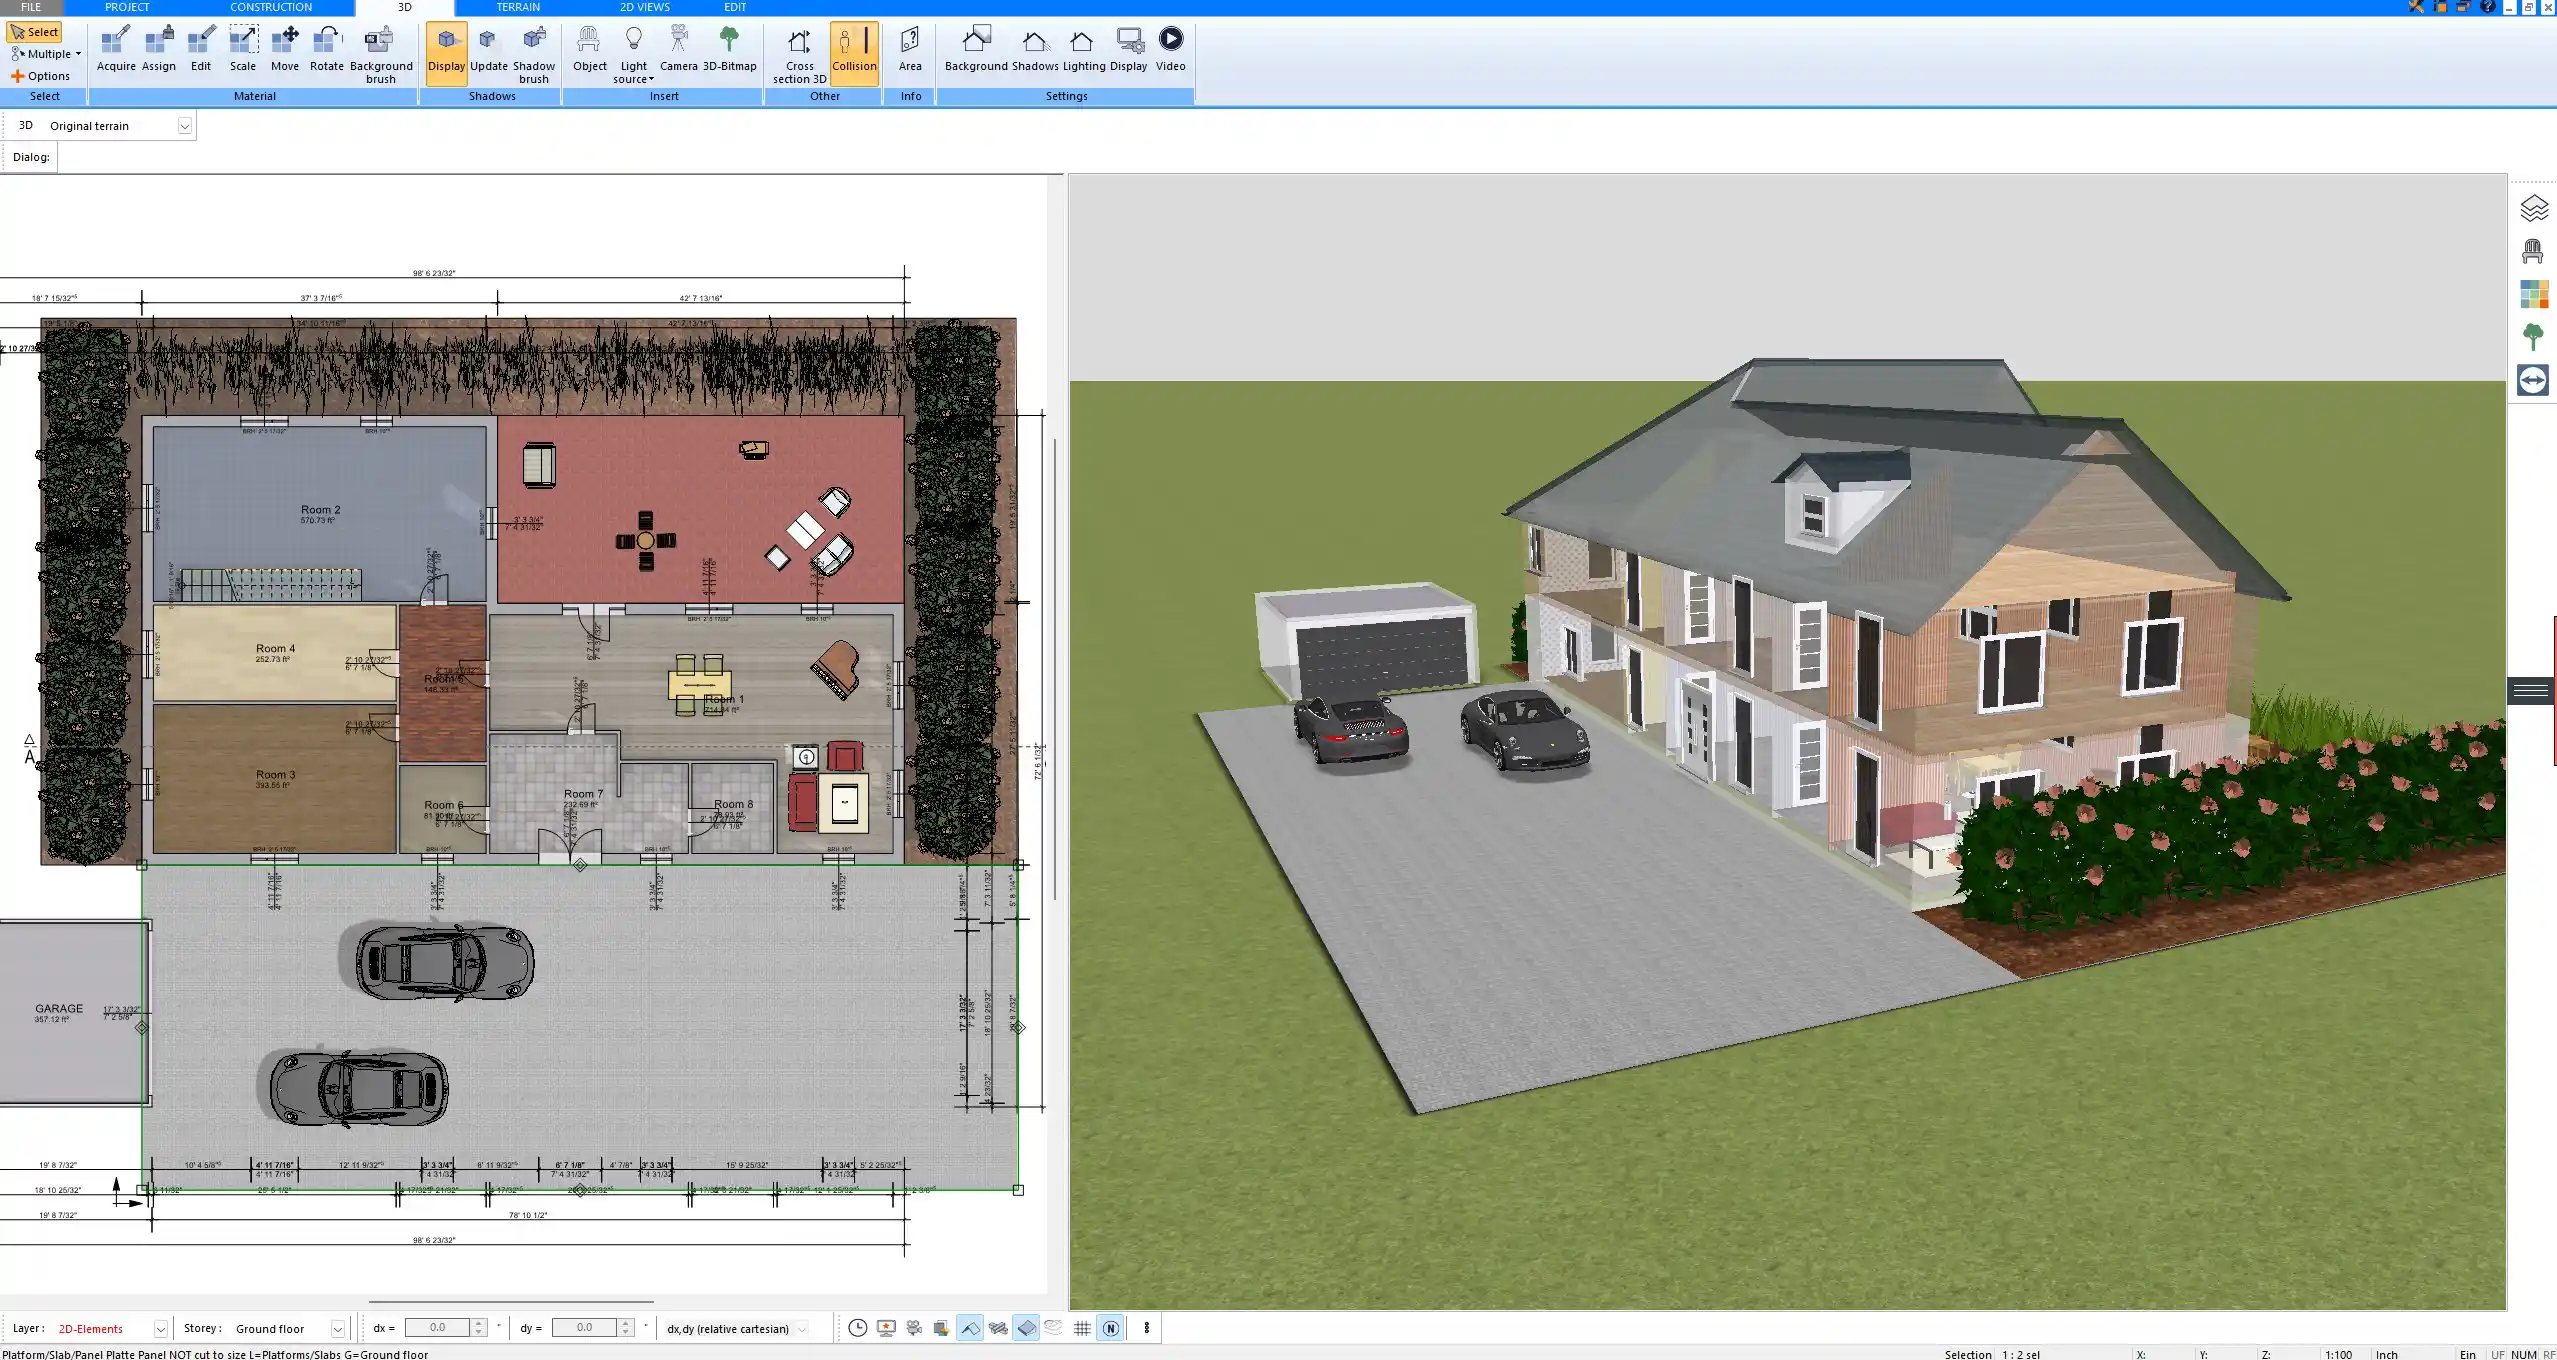This screenshot has height=1360, width=2557.
Task: Open the wrench tools icon in title bar
Action: point(2416,7)
